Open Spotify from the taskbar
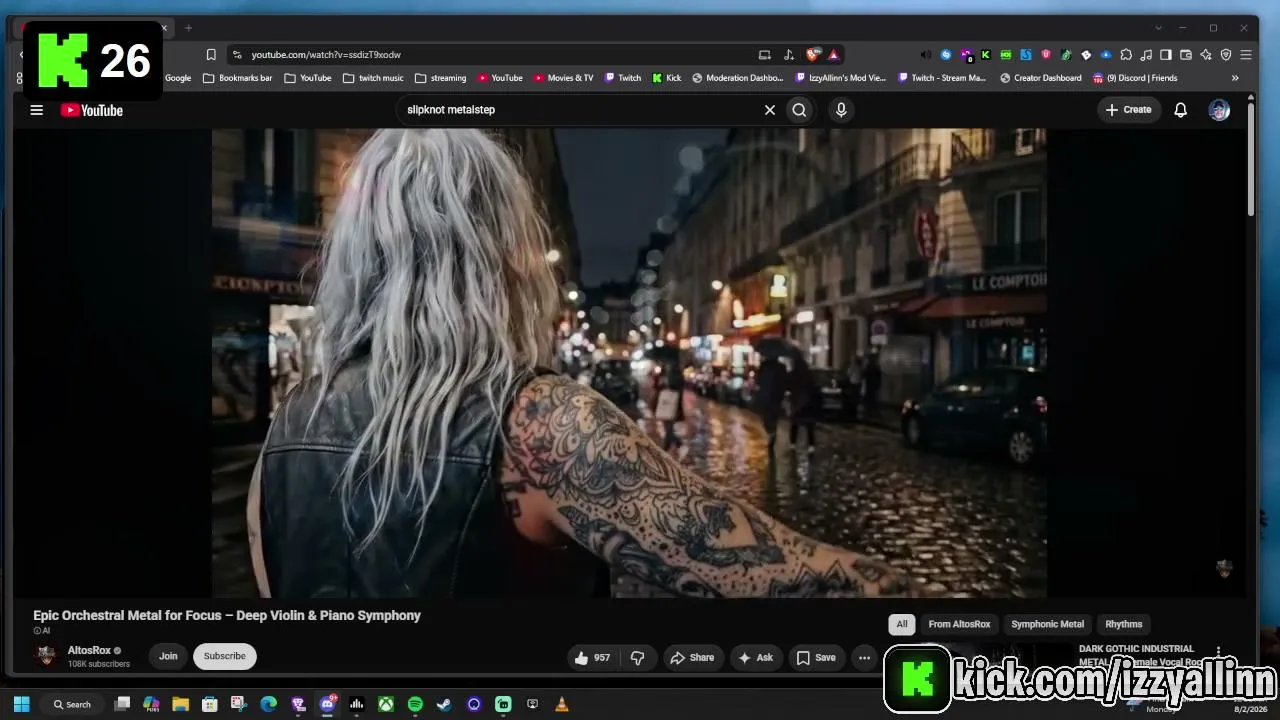 [415, 704]
